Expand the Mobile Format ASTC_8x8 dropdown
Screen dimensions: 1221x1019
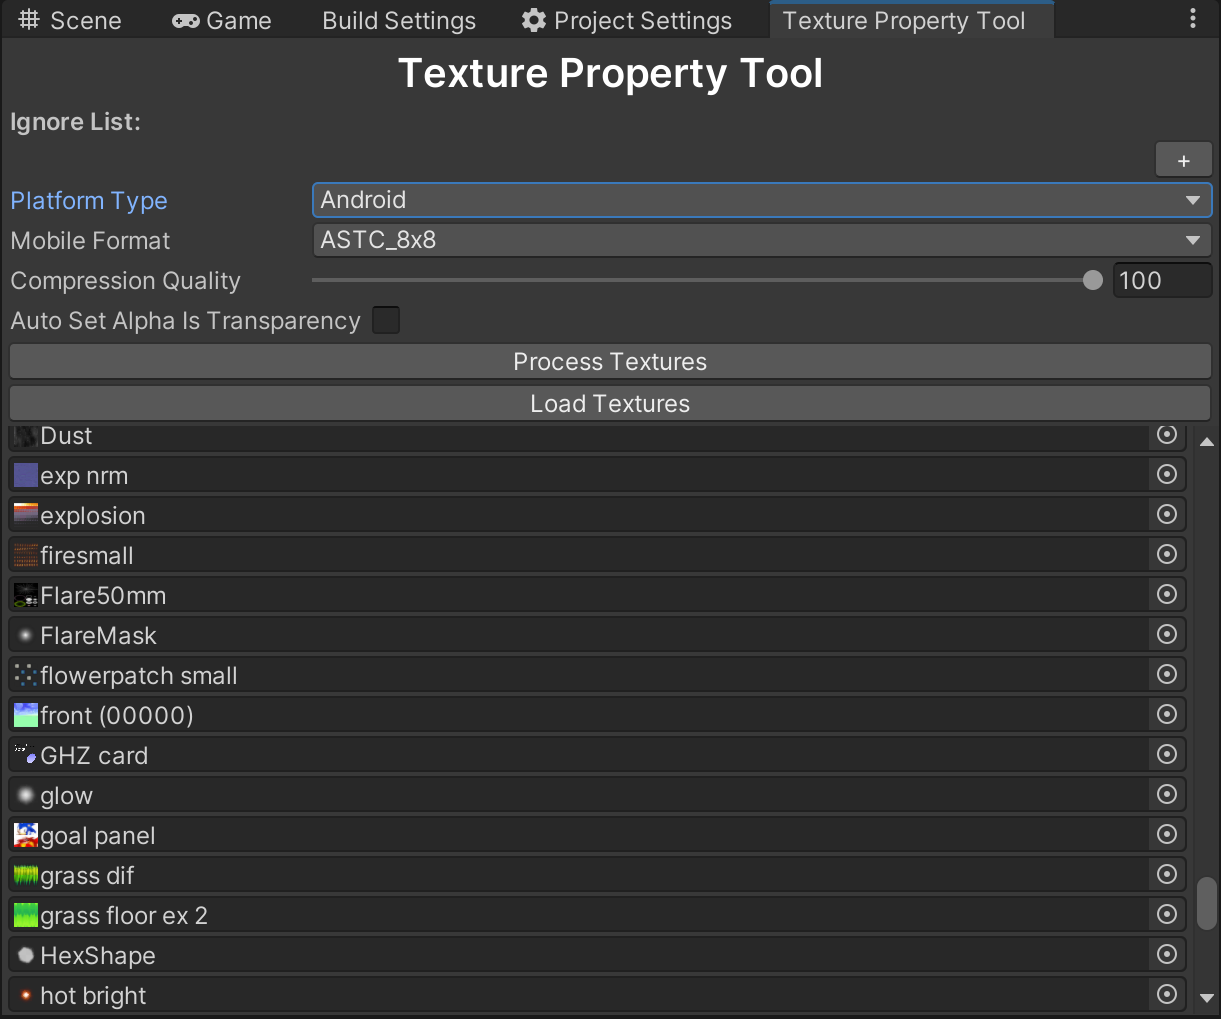click(761, 240)
